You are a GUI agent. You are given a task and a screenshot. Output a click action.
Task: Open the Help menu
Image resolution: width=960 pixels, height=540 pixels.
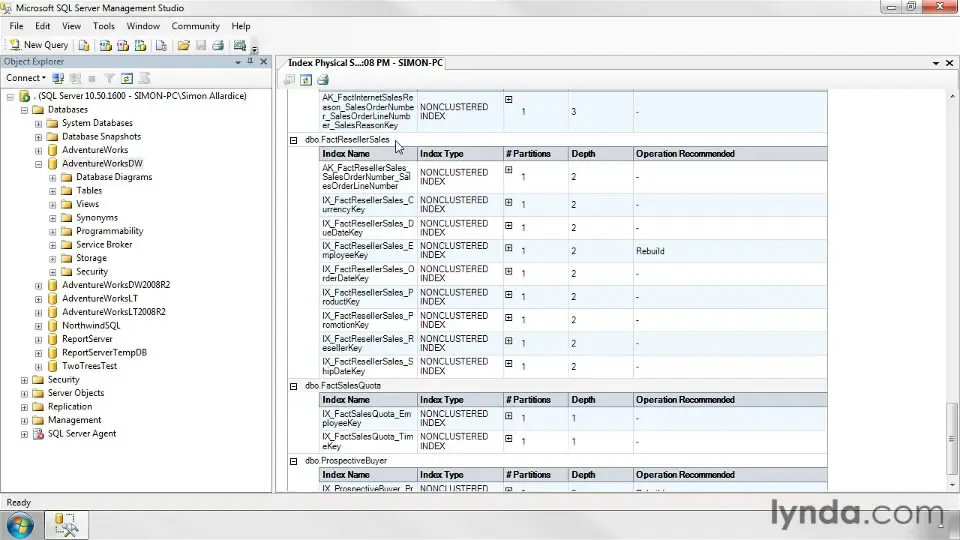coord(241,26)
